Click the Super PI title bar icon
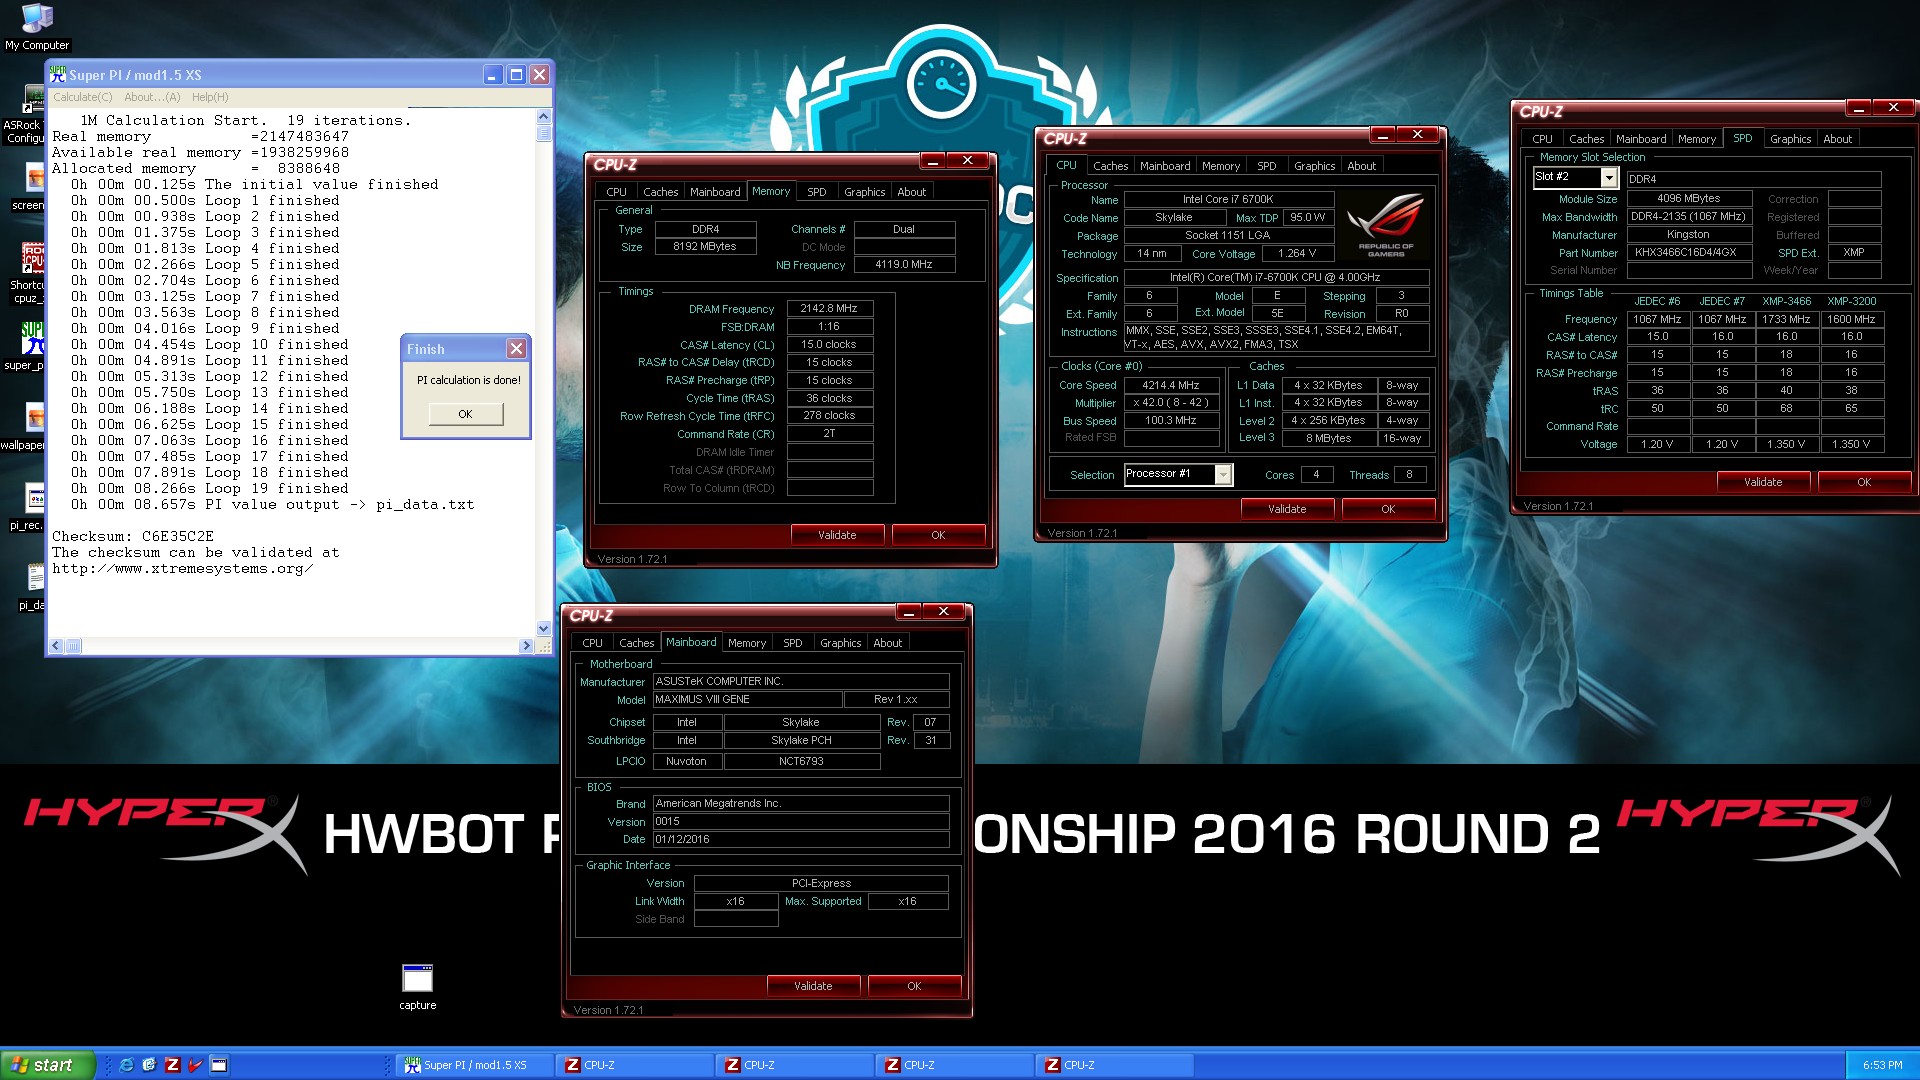Image resolution: width=1920 pixels, height=1080 pixels. (58, 75)
